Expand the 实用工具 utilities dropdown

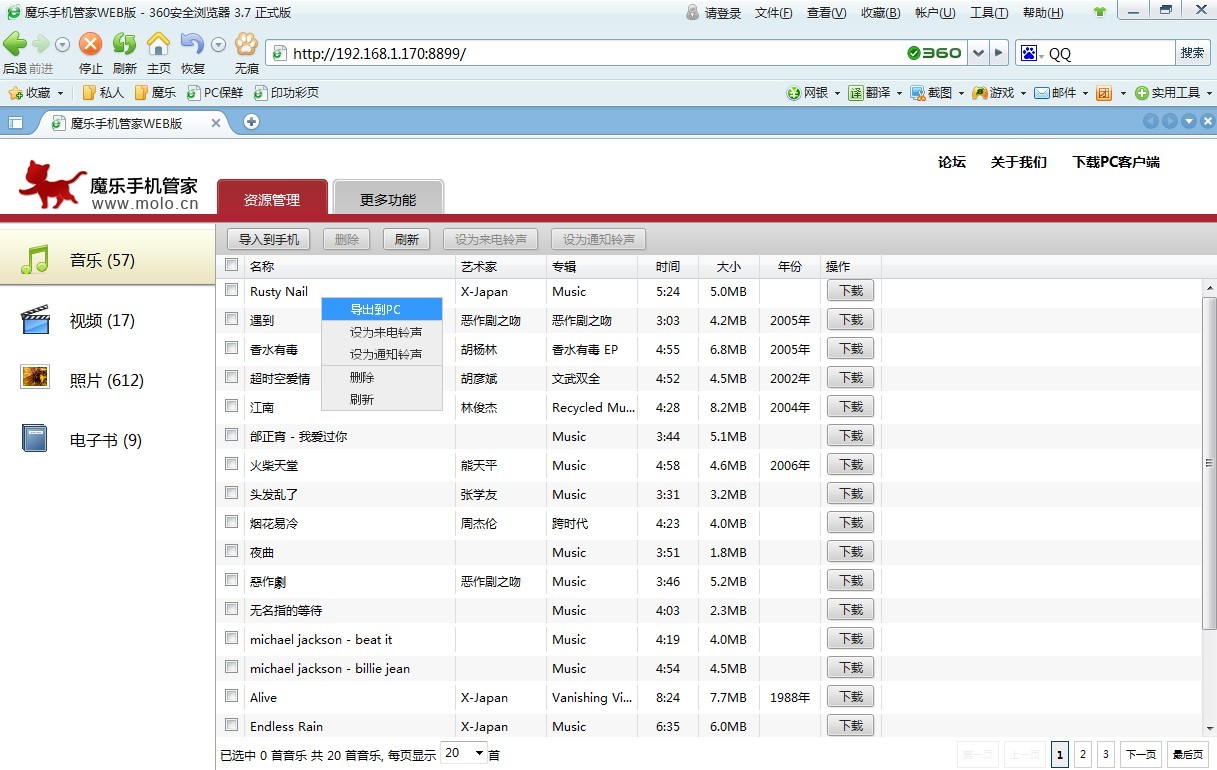(x=1208, y=93)
